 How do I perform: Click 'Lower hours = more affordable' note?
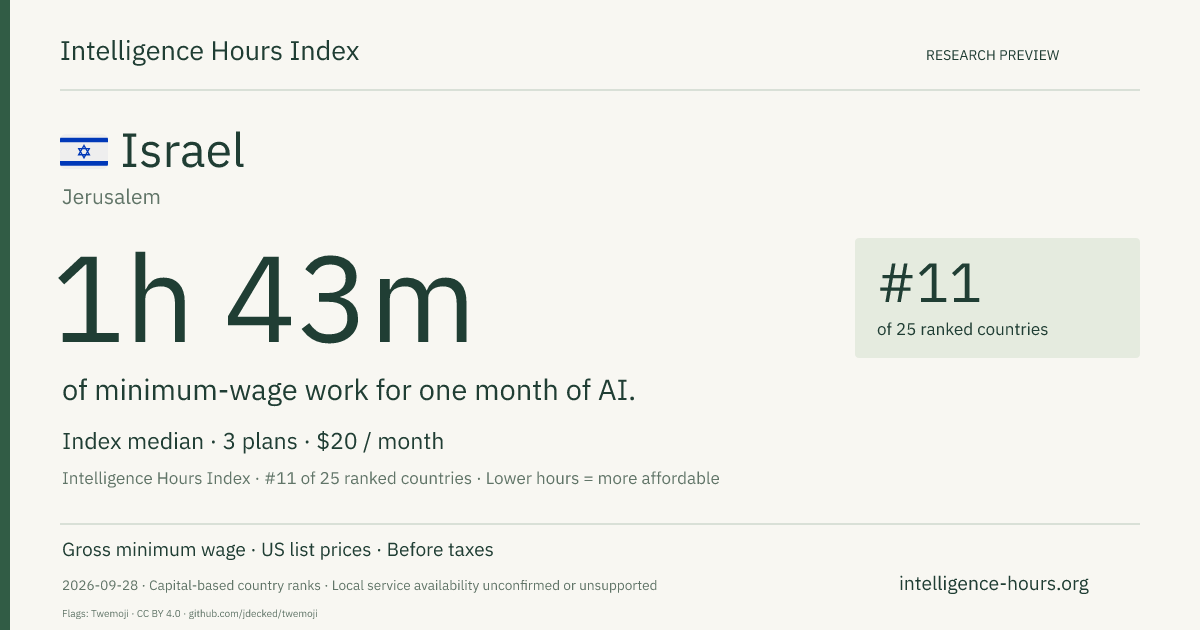click(602, 478)
